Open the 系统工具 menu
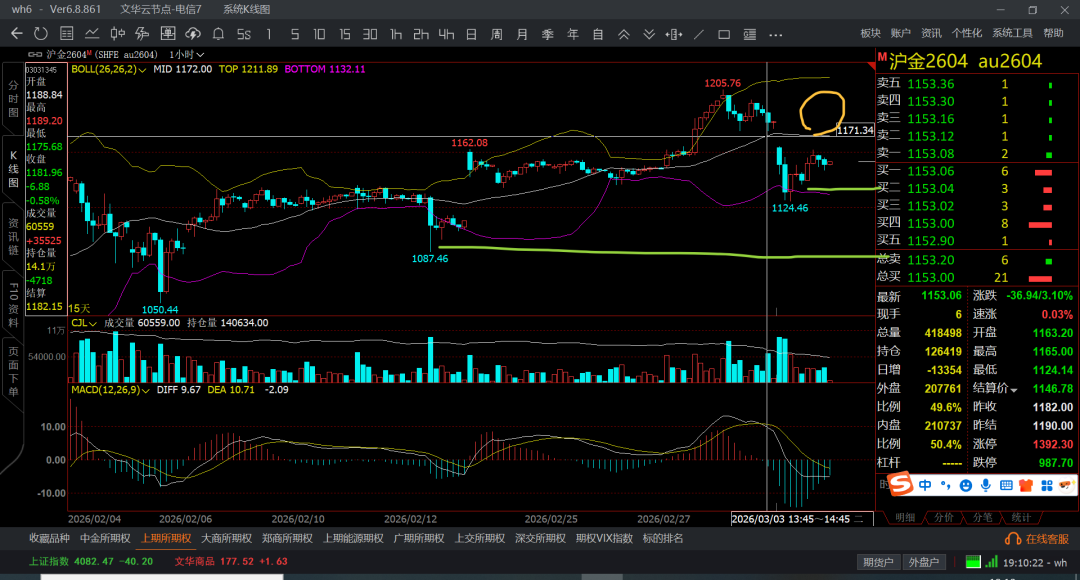Image resolution: width=1080 pixels, height=580 pixels. [x=1012, y=33]
